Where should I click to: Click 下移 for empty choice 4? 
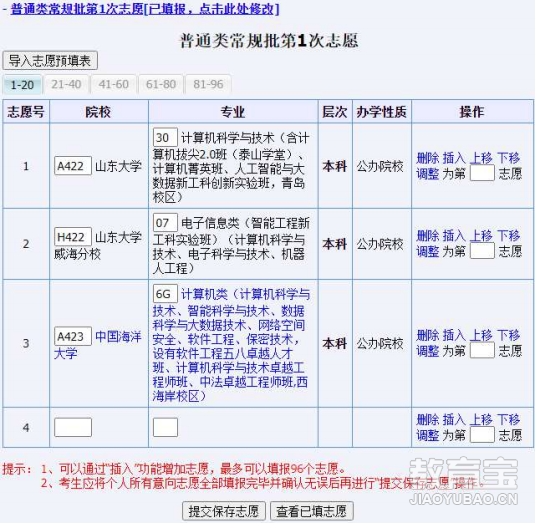(x=509, y=420)
